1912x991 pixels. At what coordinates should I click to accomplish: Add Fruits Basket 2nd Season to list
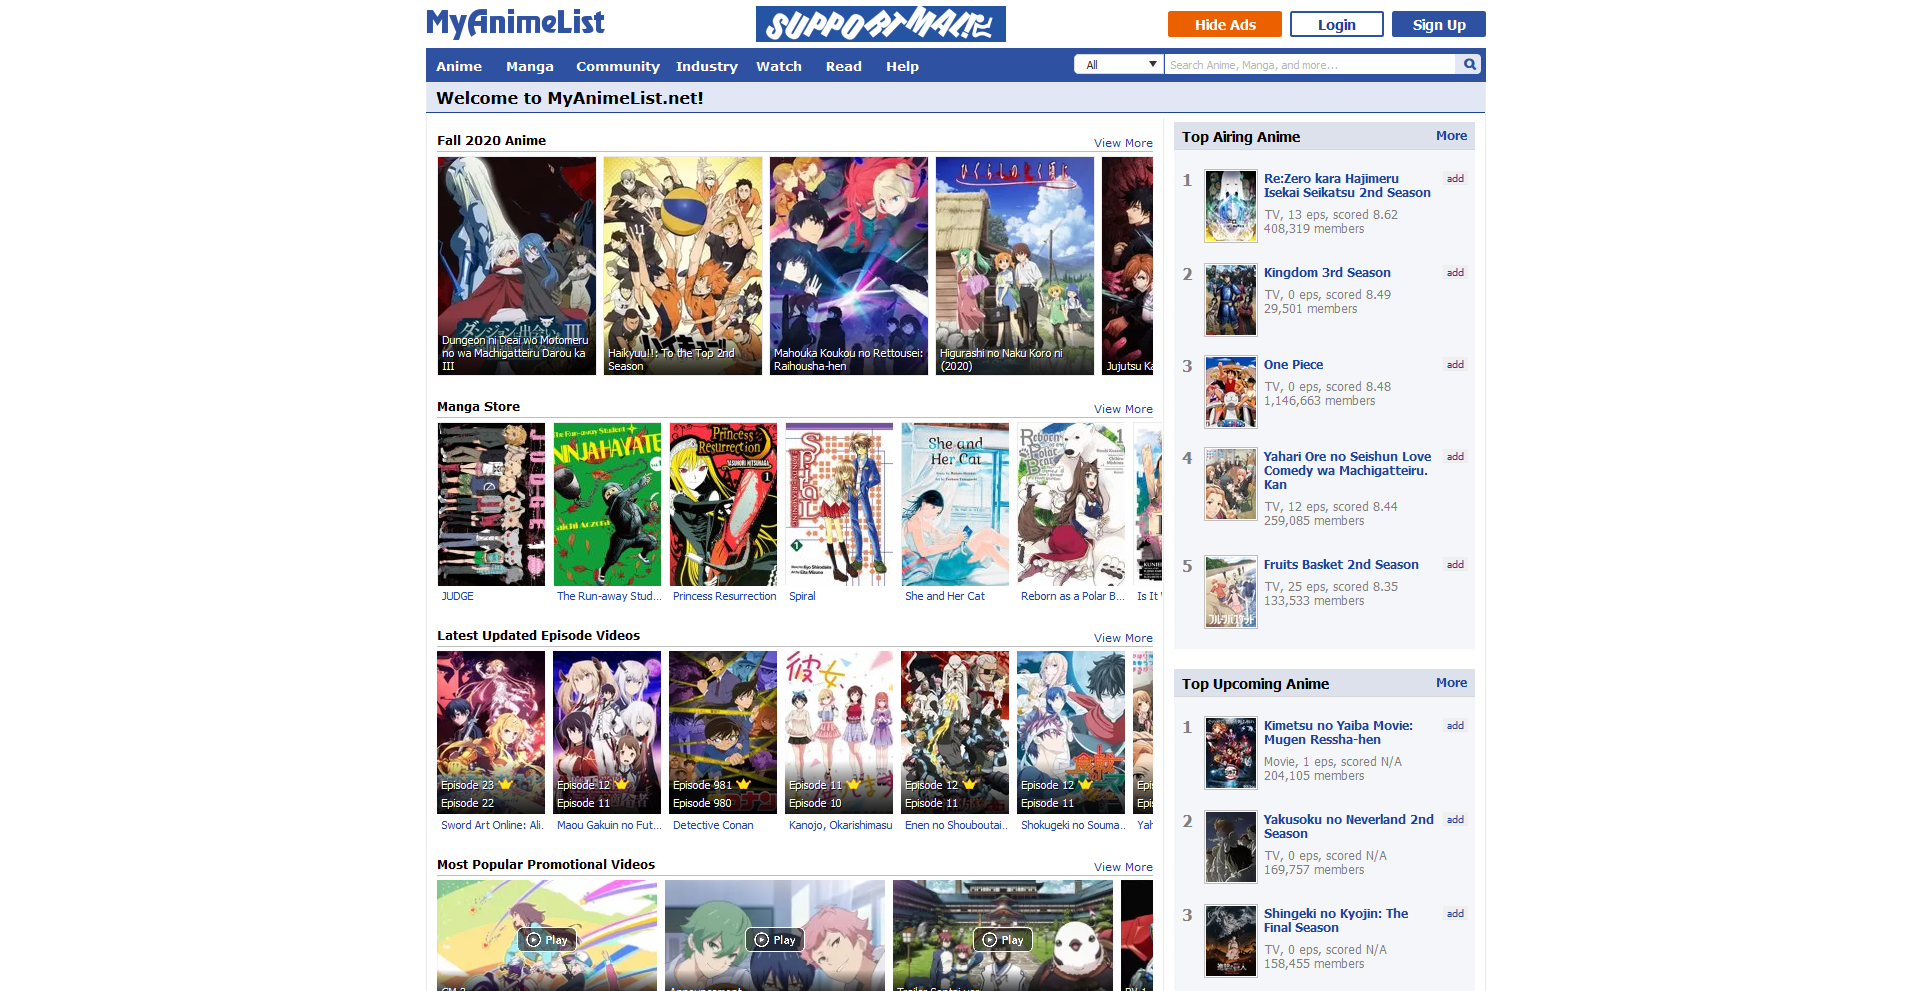coord(1455,565)
